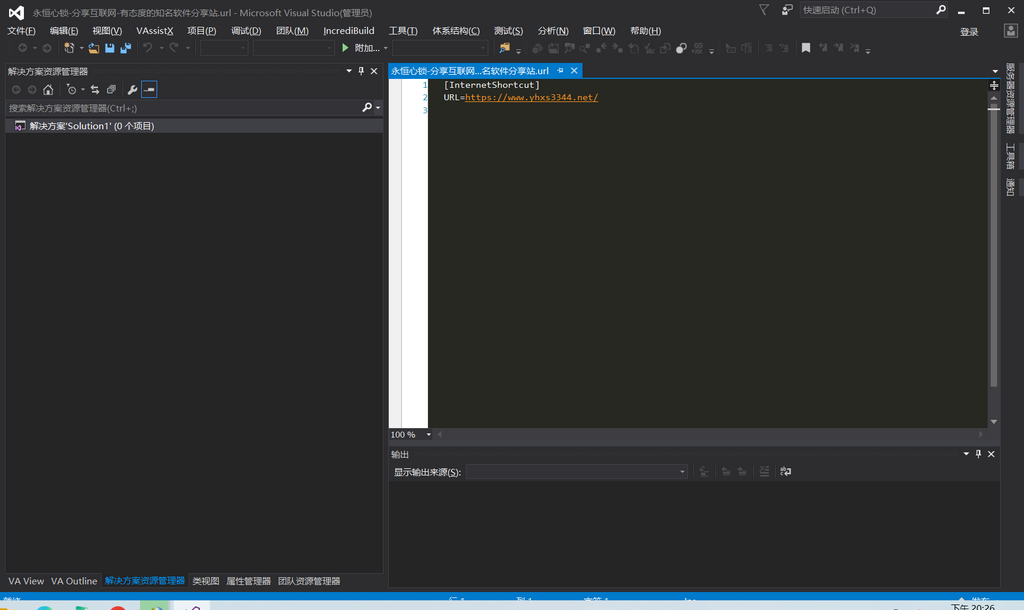Expand the open documents list dropdown
Screen dimensions: 1024x610
(995, 71)
